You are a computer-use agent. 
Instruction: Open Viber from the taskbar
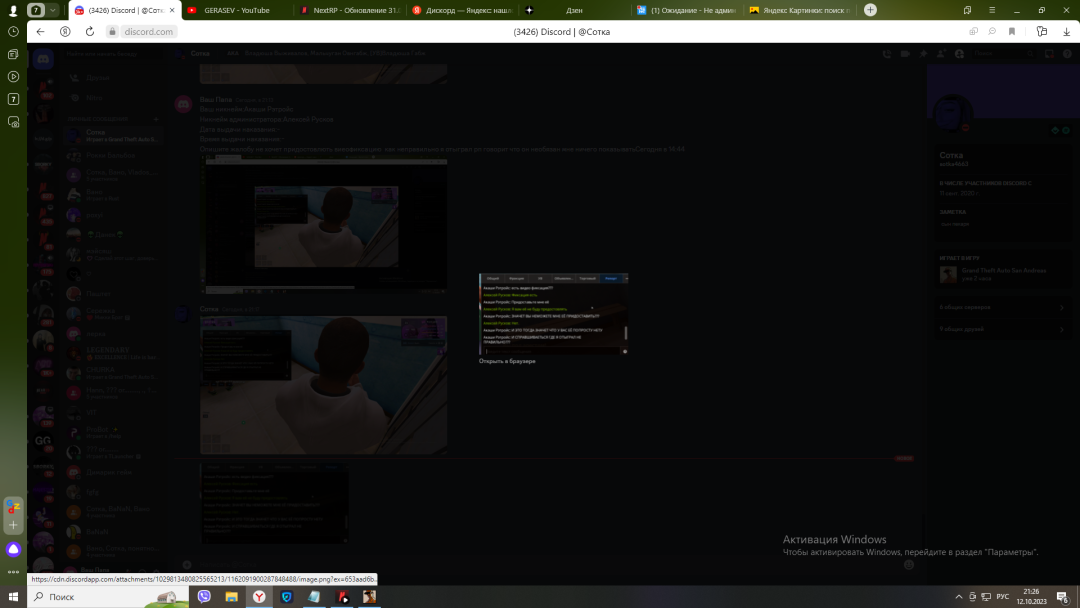(x=204, y=597)
